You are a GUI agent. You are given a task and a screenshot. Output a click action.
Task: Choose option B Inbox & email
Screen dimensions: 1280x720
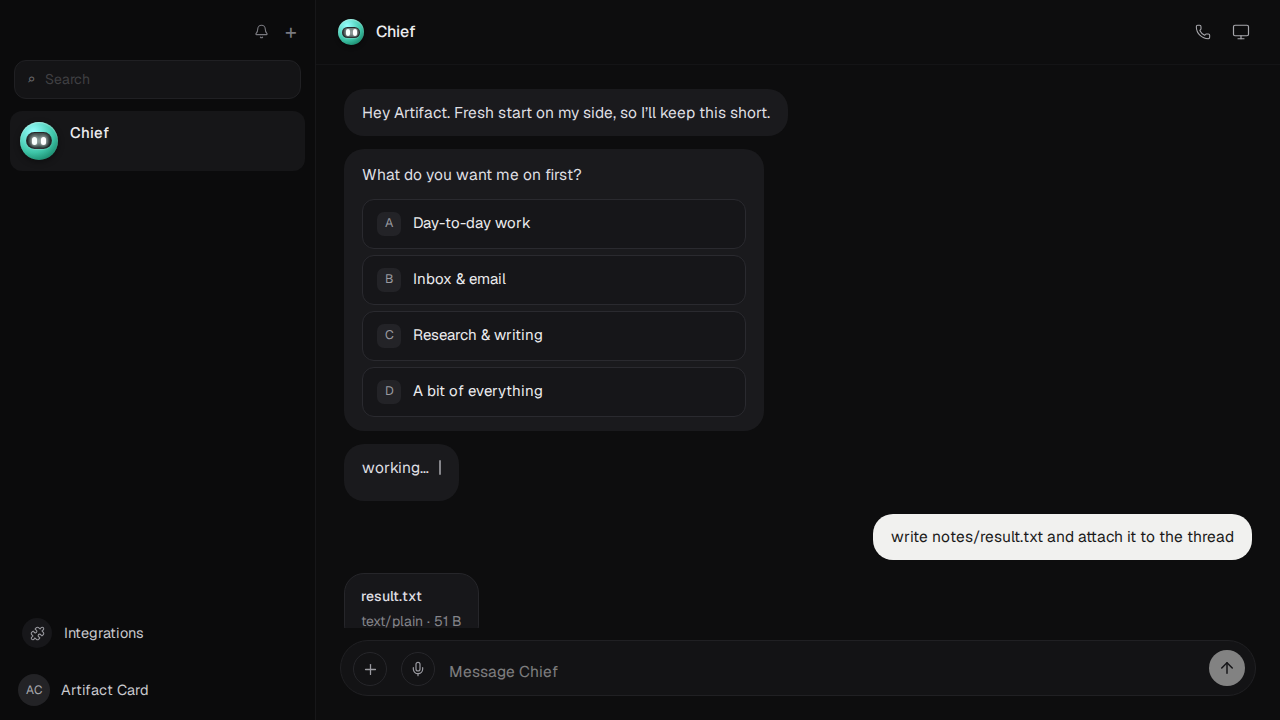554,279
